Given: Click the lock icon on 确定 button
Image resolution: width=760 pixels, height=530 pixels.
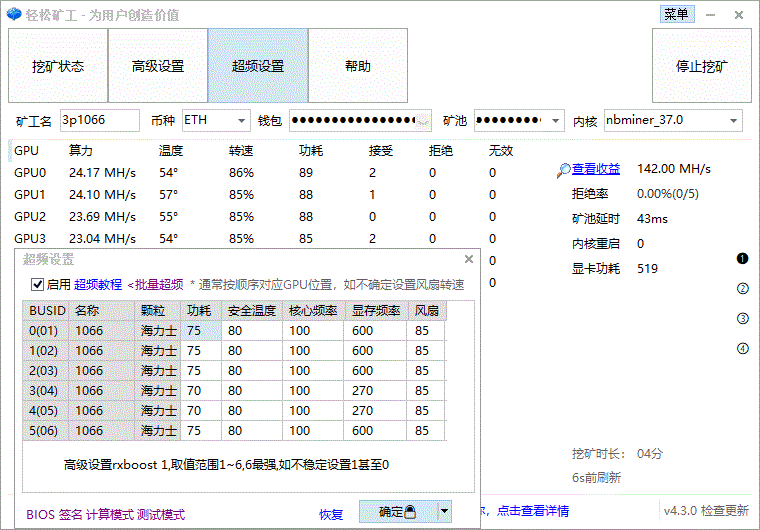Looking at the screenshot, I should click(410, 512).
